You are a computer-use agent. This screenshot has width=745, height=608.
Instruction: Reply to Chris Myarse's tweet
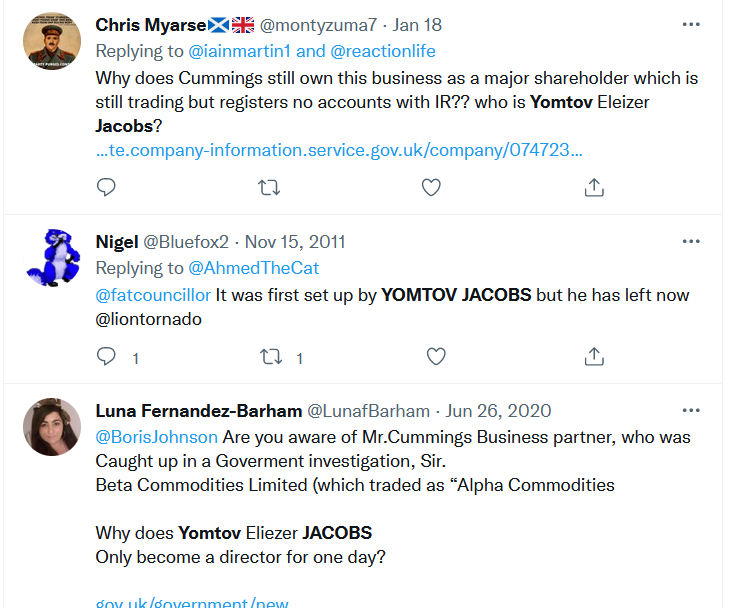(106, 187)
